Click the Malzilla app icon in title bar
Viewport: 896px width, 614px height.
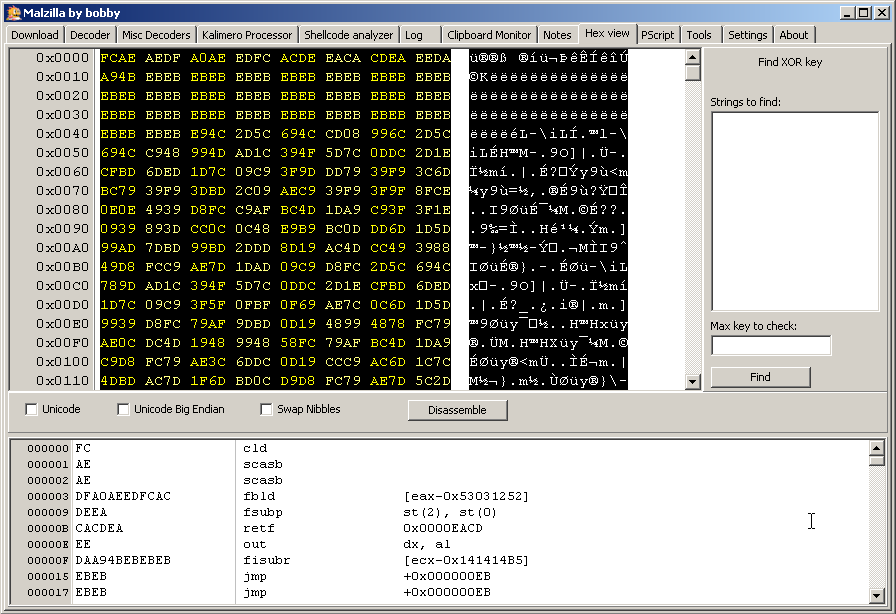[13, 12]
